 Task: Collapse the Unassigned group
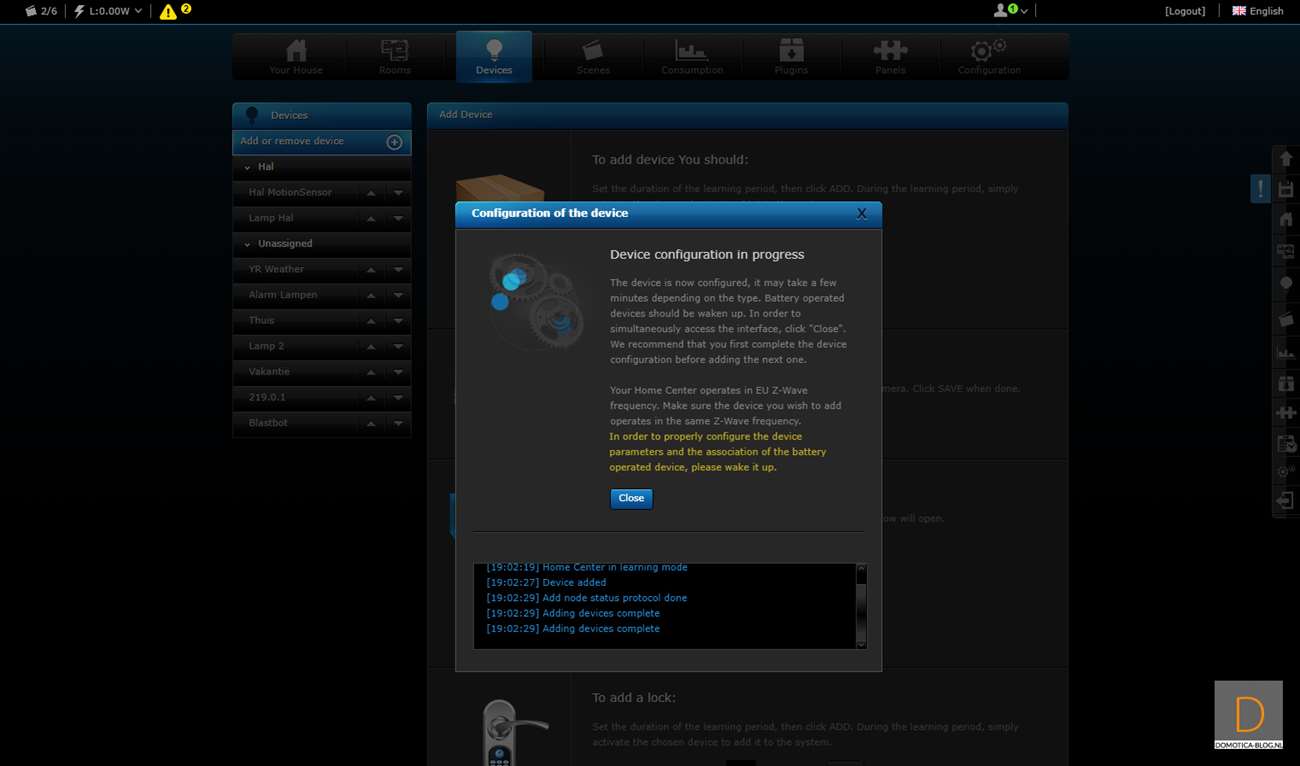(247, 244)
